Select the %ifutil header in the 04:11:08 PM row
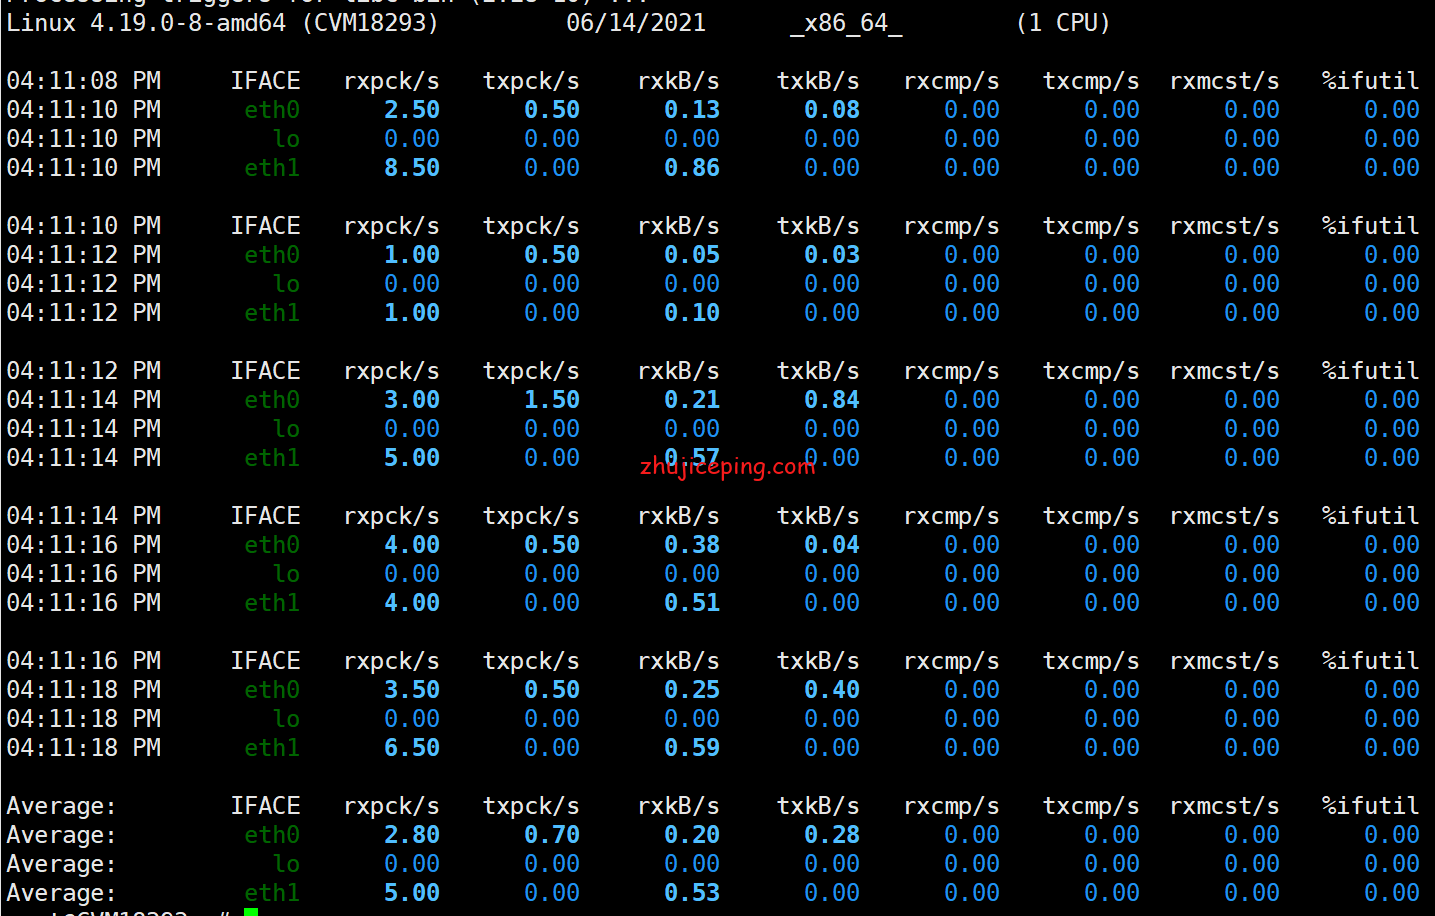The height and width of the screenshot is (916, 1435). pyautogui.click(x=1370, y=81)
